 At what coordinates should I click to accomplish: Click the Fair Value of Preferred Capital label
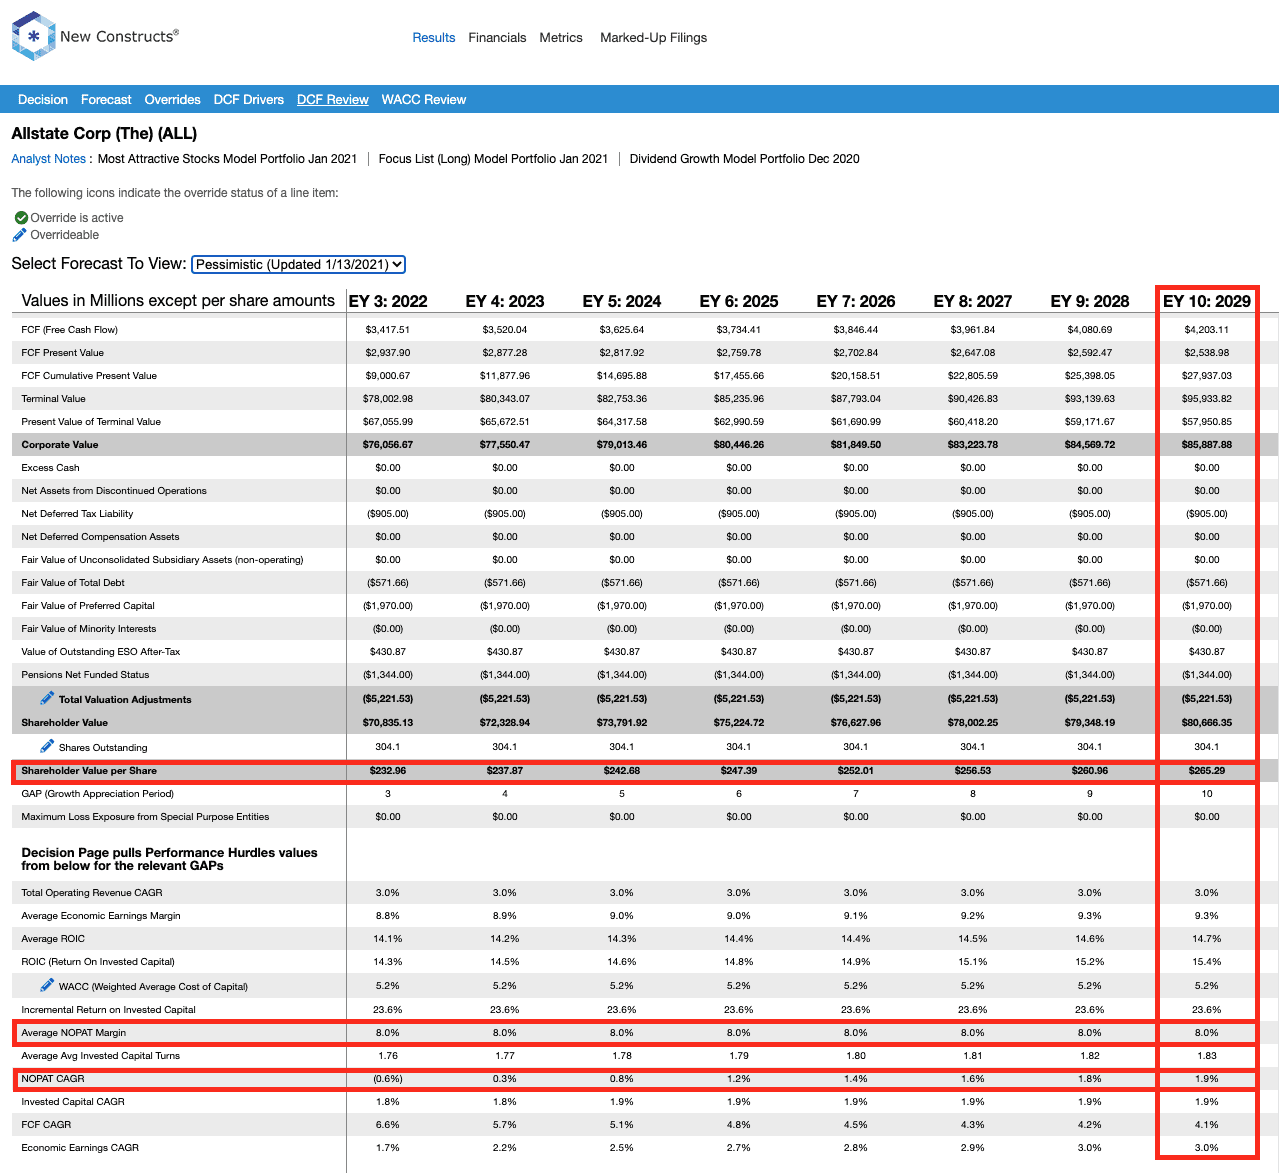pos(88,606)
